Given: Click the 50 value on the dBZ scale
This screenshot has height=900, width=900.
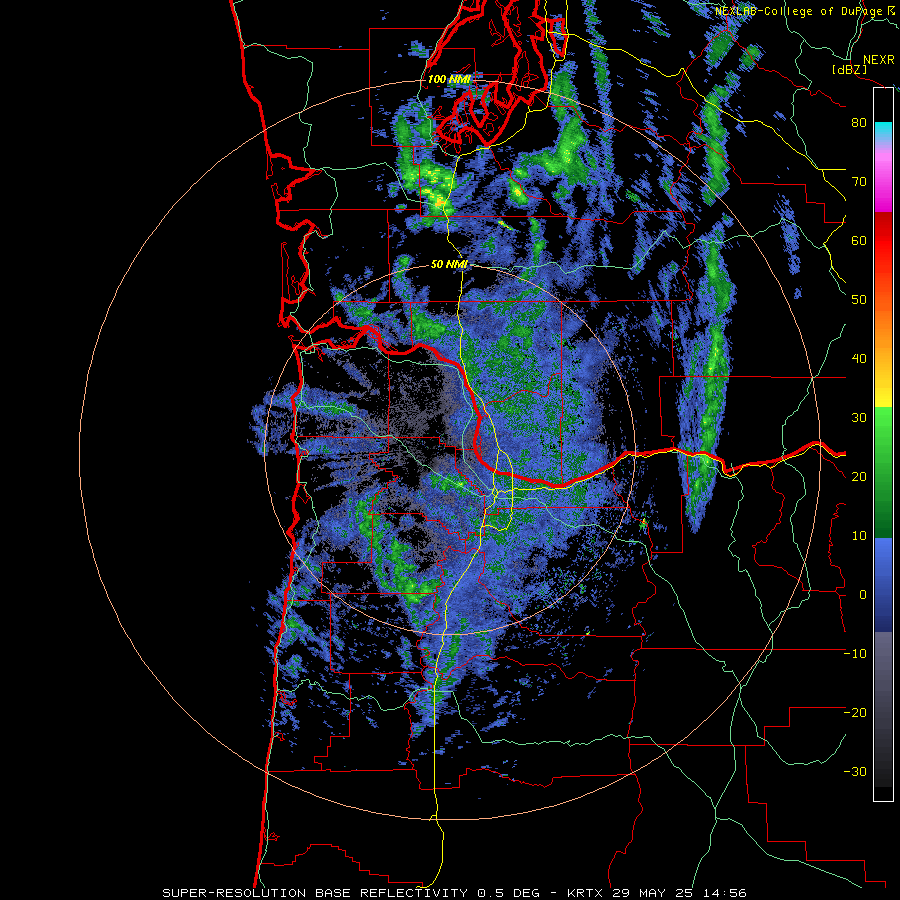Looking at the screenshot, I should tap(859, 300).
